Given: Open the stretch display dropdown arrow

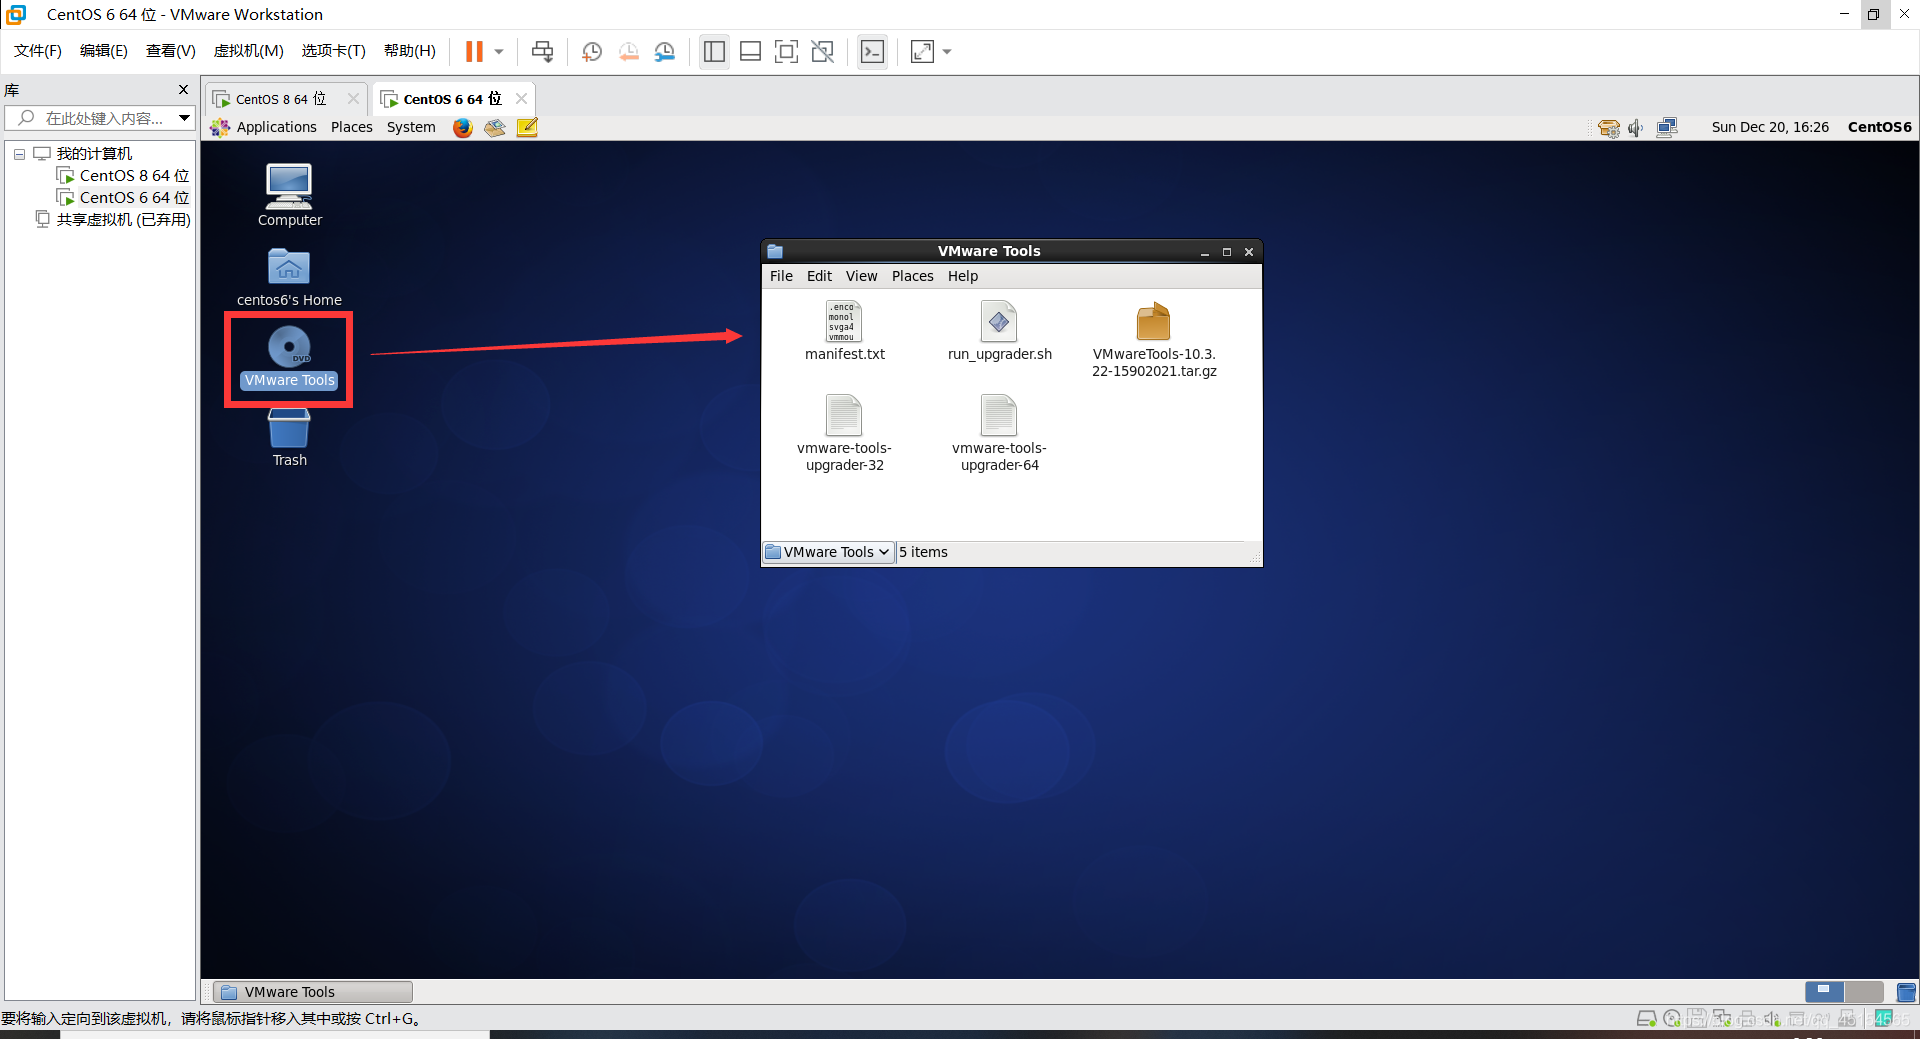Looking at the screenshot, I should (x=947, y=51).
